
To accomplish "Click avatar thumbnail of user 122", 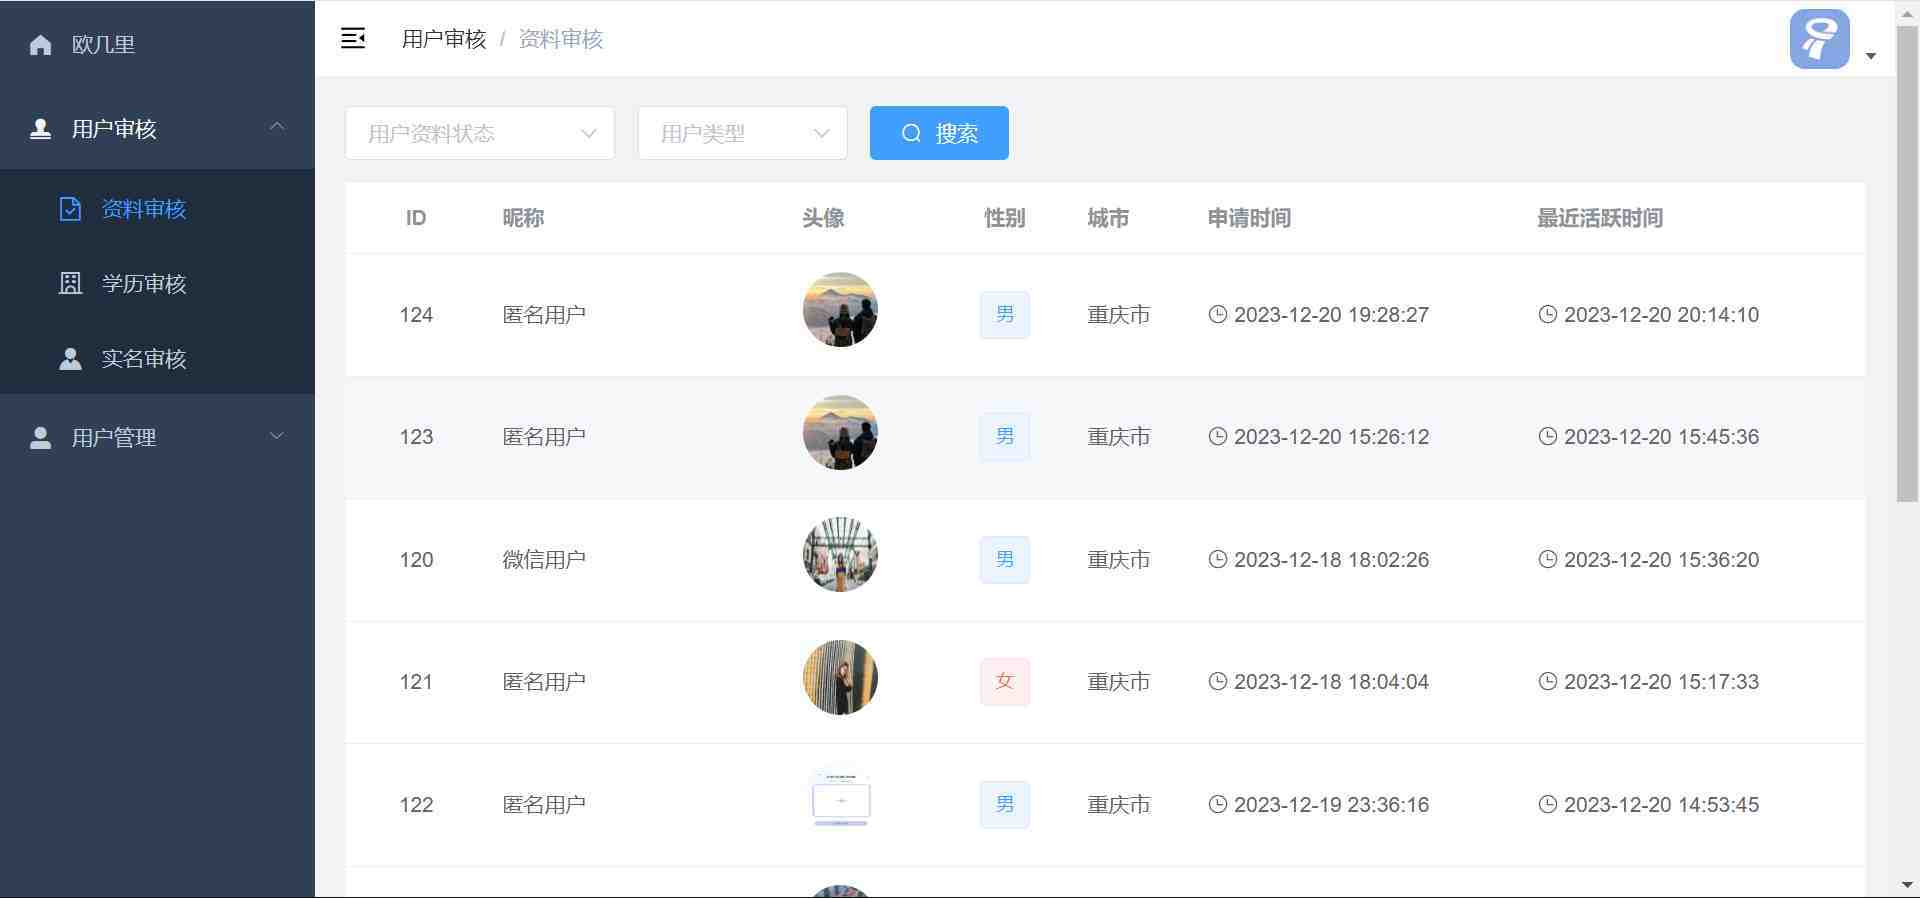I will [840, 800].
